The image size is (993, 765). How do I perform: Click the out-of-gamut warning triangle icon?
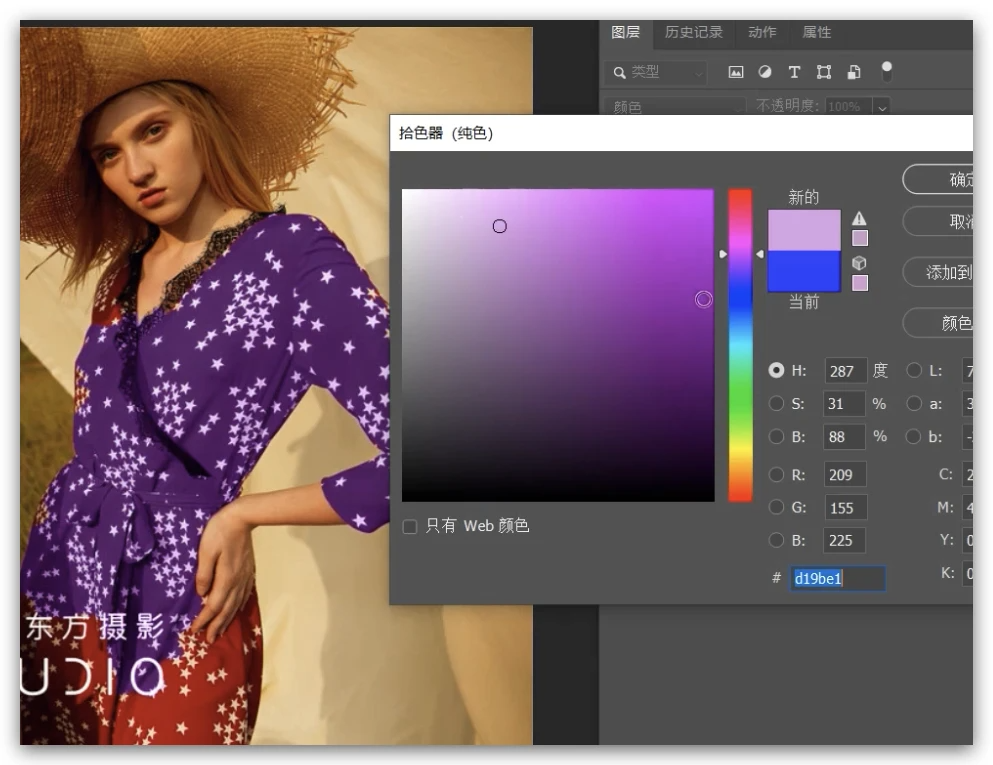point(859,219)
